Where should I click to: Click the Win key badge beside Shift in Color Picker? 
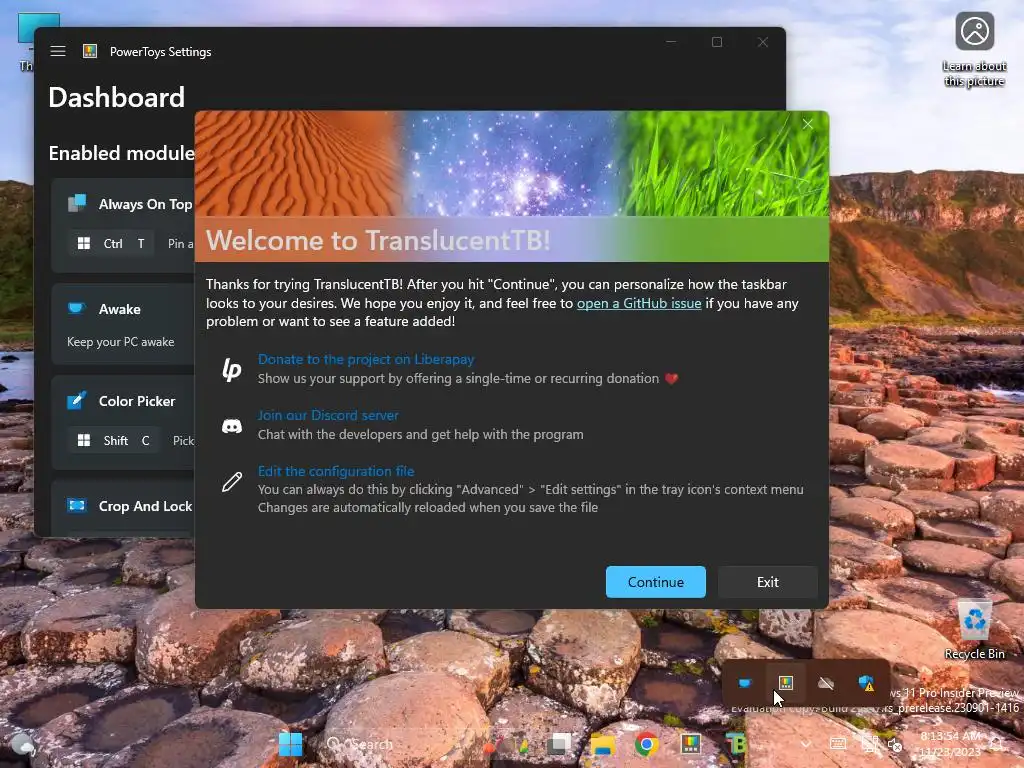(x=84, y=441)
